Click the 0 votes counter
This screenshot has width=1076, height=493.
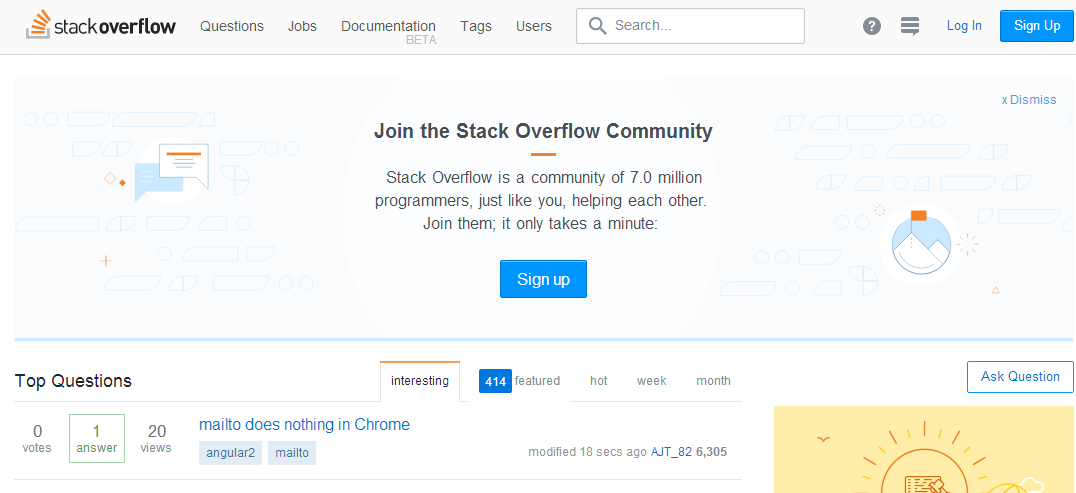coord(37,438)
